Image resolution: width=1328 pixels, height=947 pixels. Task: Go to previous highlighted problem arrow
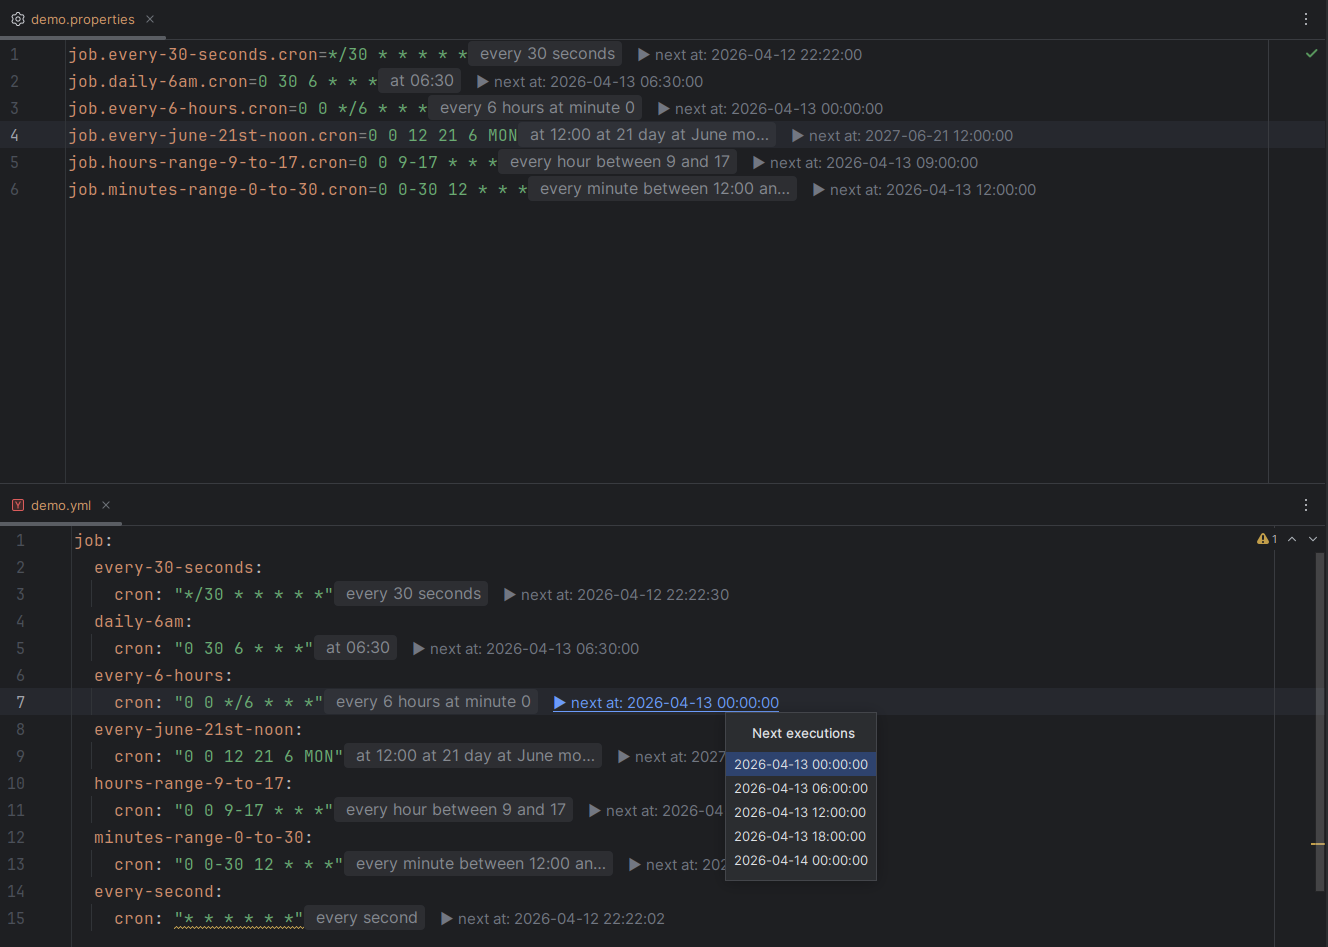[x=1292, y=539]
